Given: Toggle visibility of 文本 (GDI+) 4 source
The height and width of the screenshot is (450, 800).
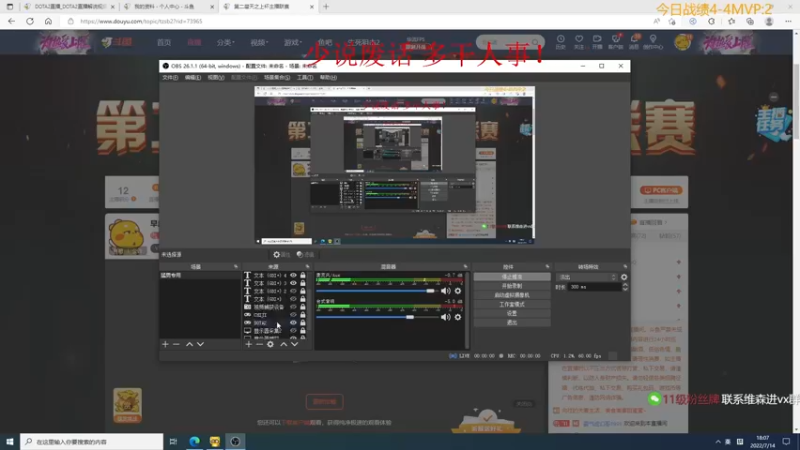Looking at the screenshot, I should pos(293,276).
